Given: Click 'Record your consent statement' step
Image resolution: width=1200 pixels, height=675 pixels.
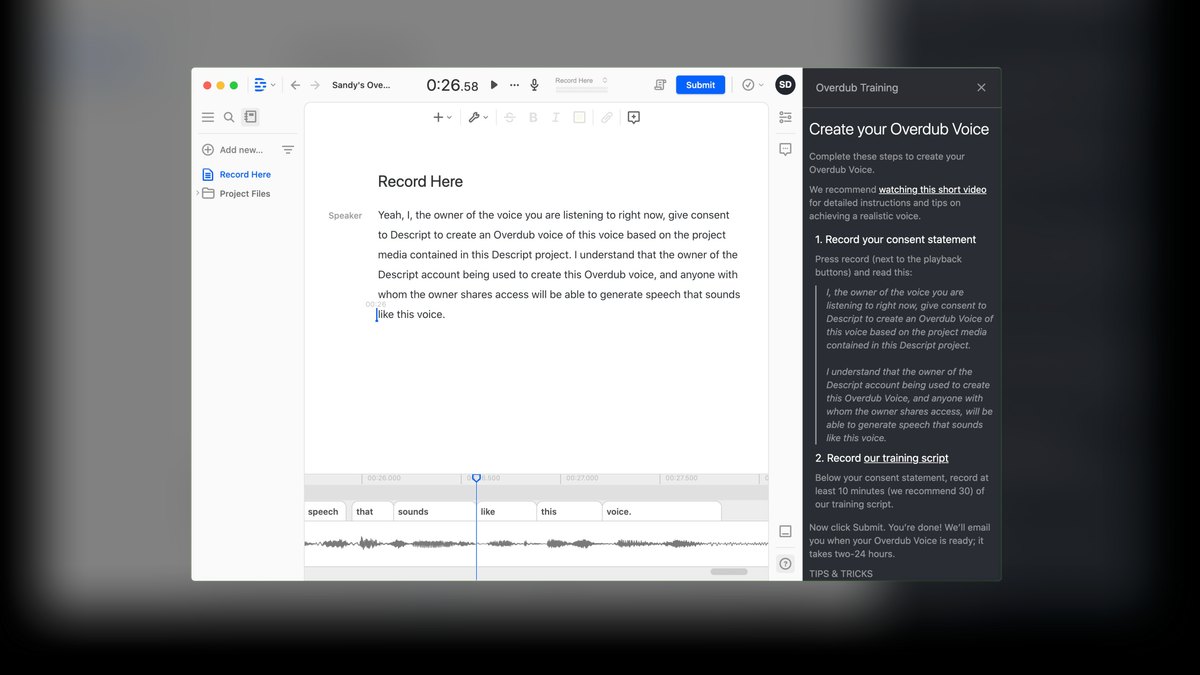Looking at the screenshot, I should (895, 239).
